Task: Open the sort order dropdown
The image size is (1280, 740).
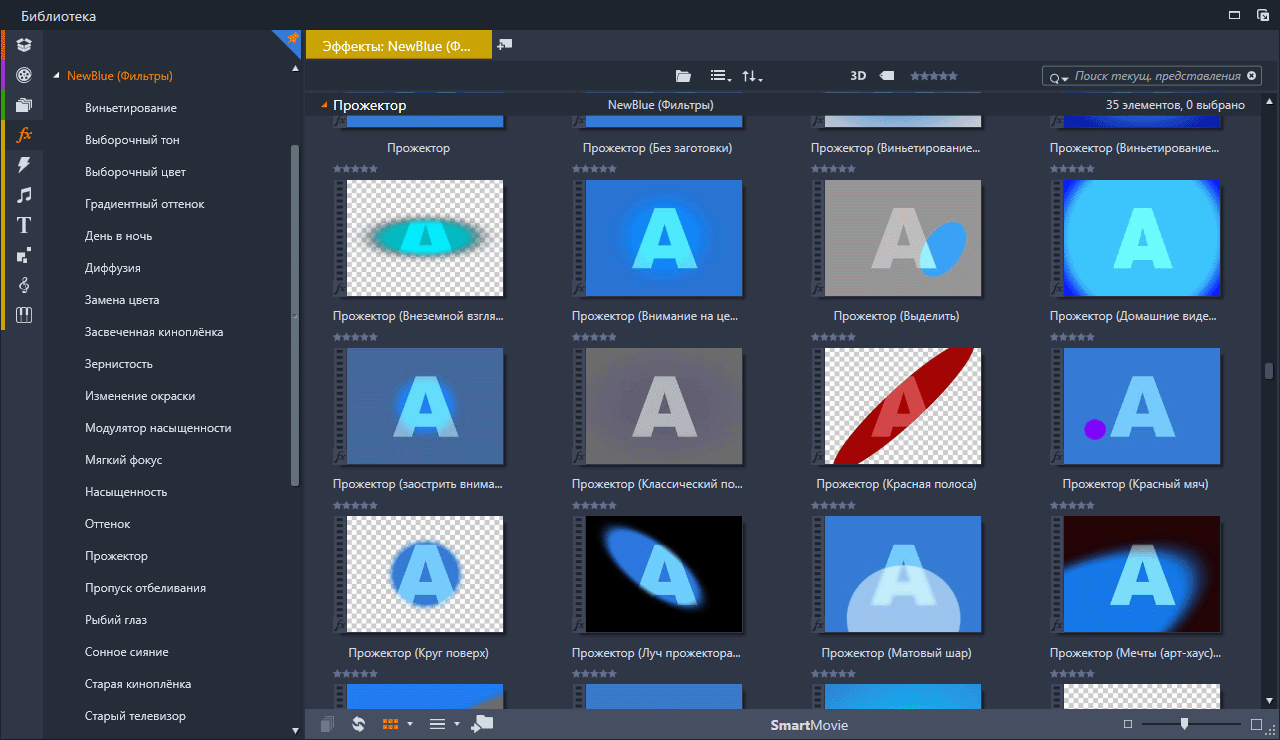Action: click(752, 76)
